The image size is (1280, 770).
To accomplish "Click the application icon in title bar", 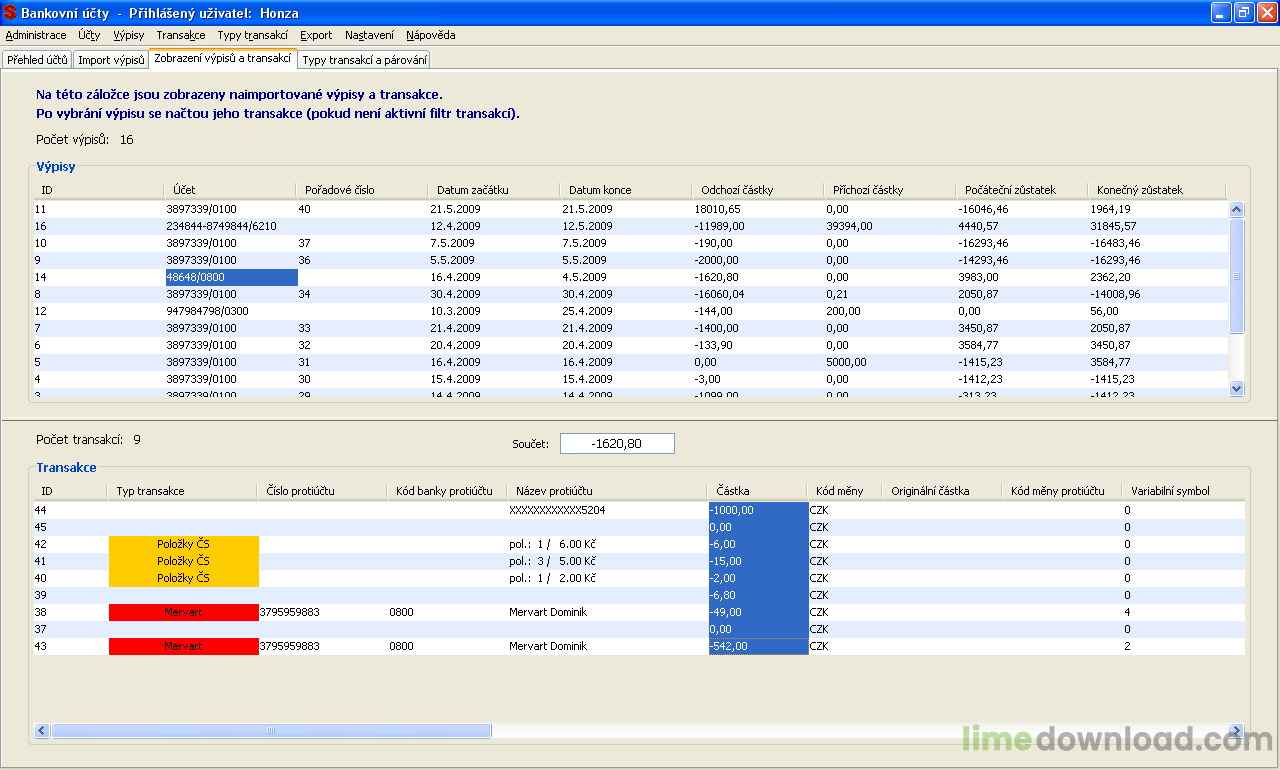I will (x=10, y=13).
